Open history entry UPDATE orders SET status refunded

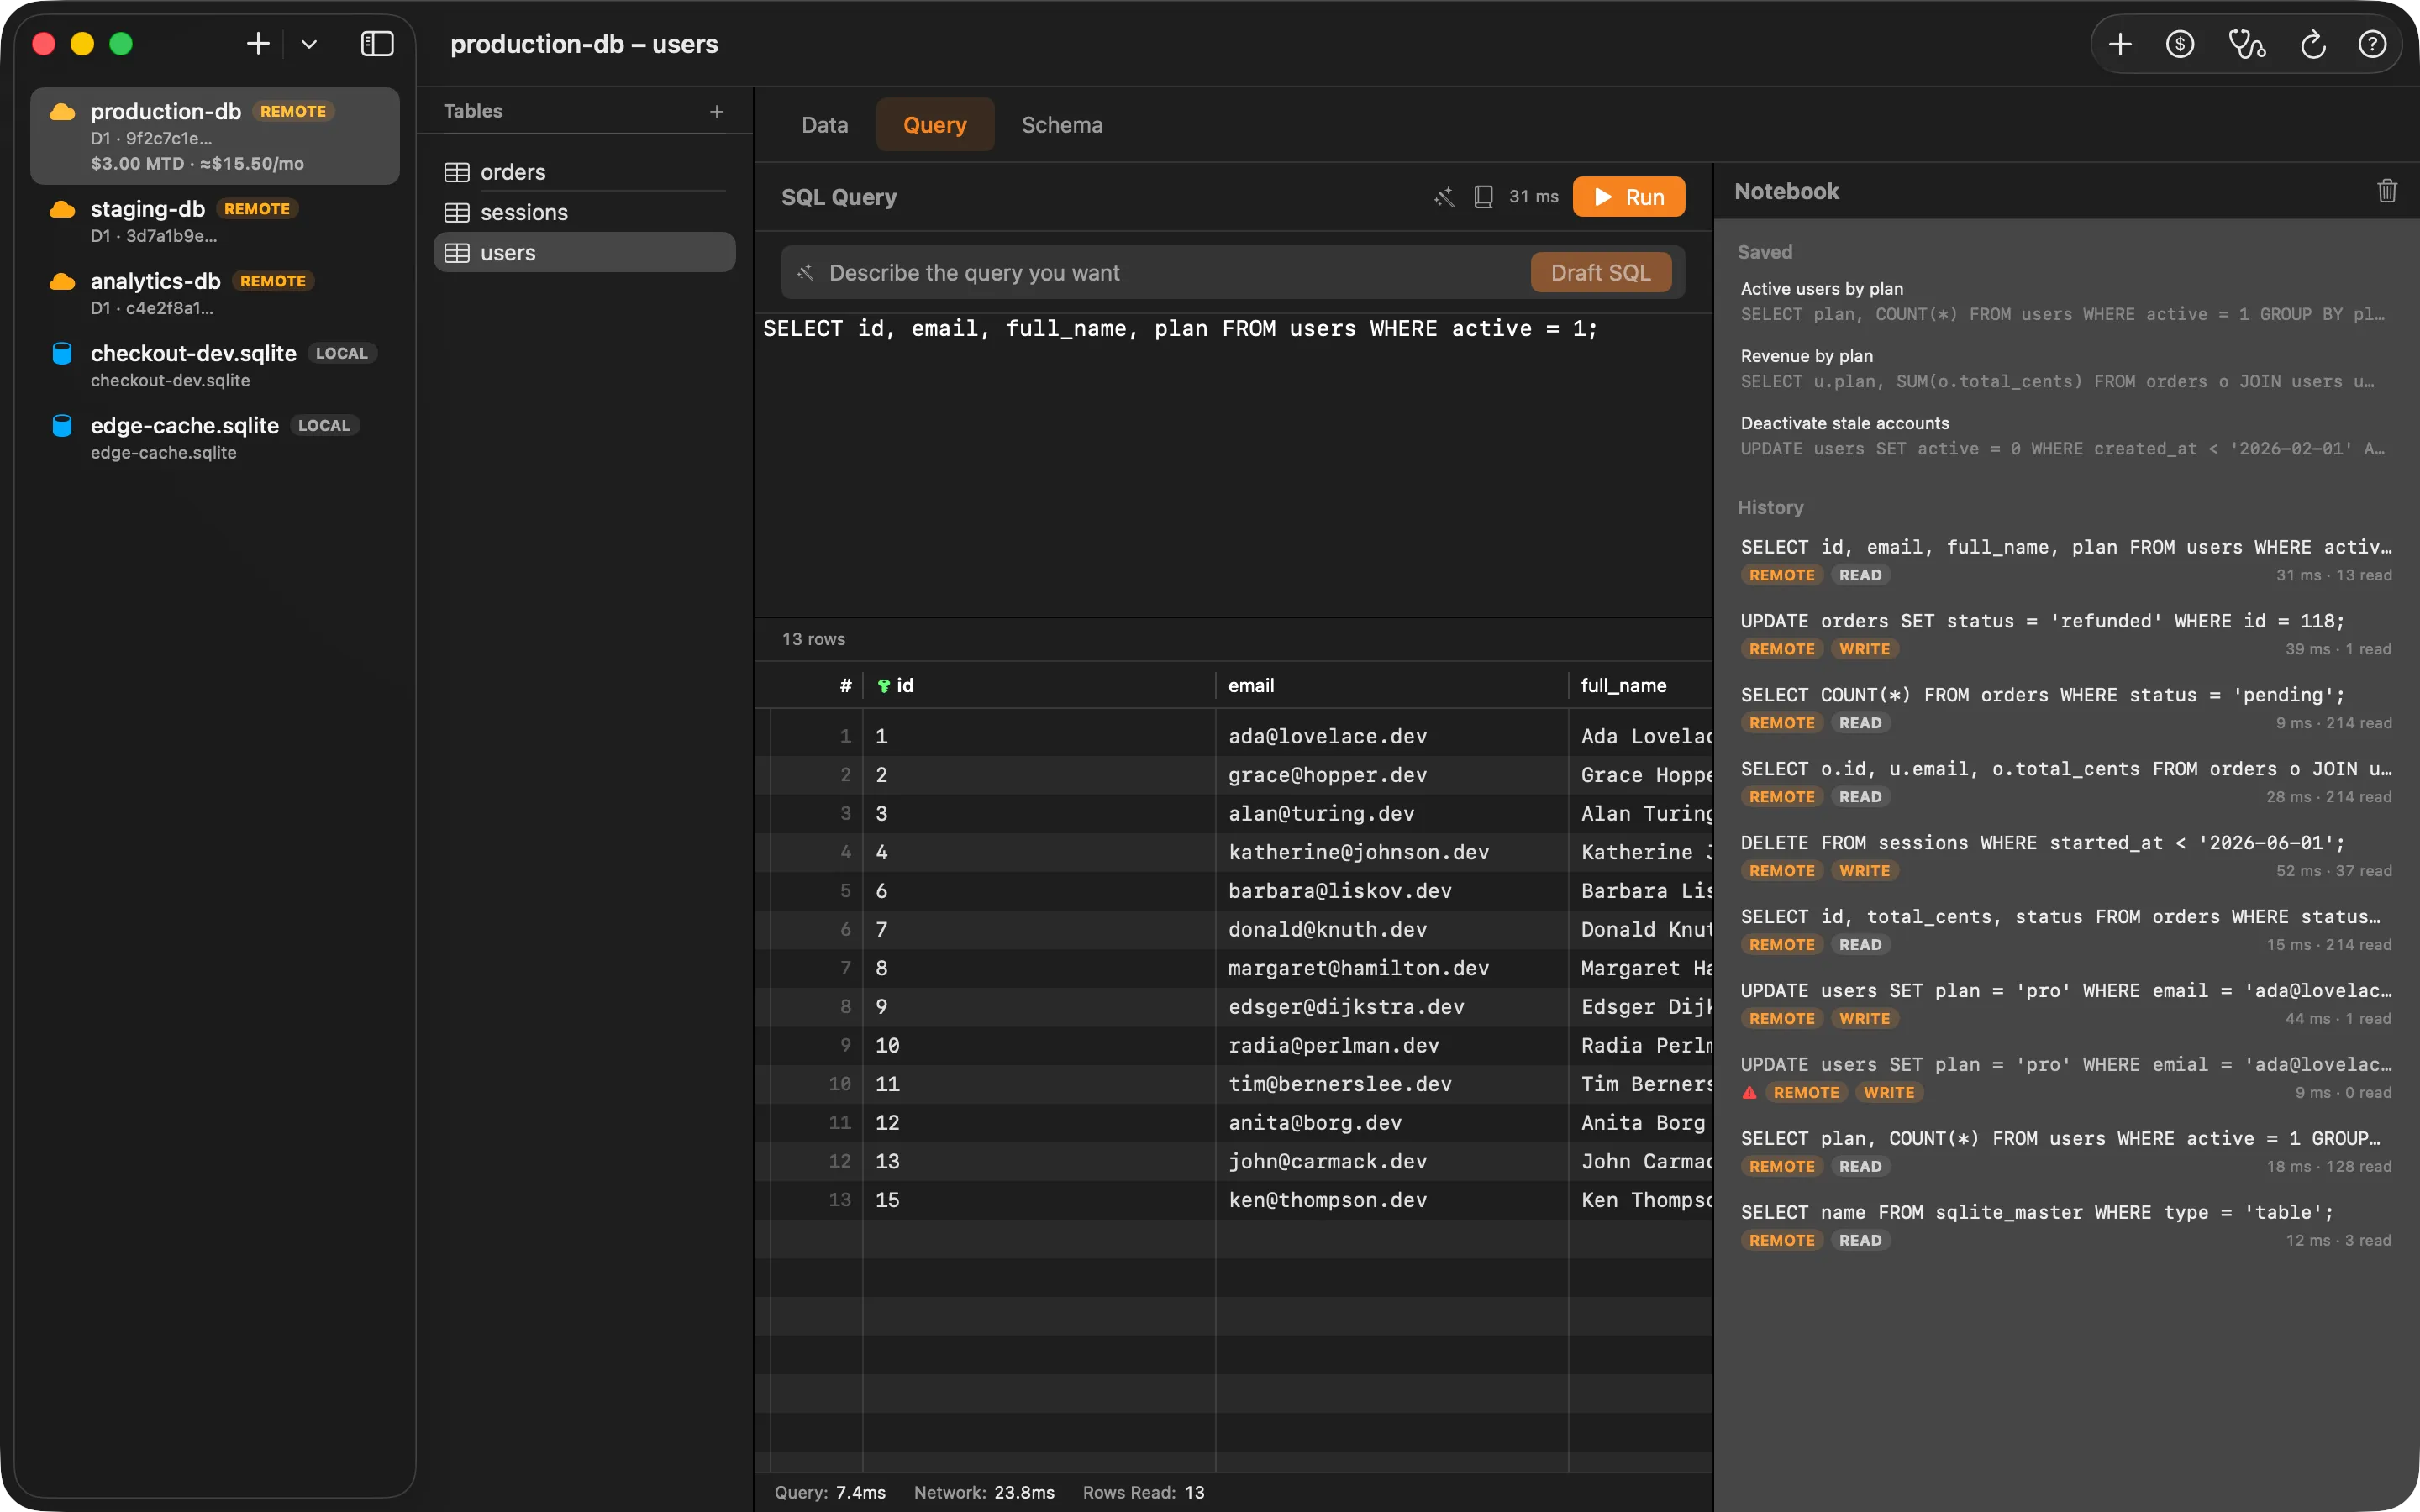[x=2065, y=634]
